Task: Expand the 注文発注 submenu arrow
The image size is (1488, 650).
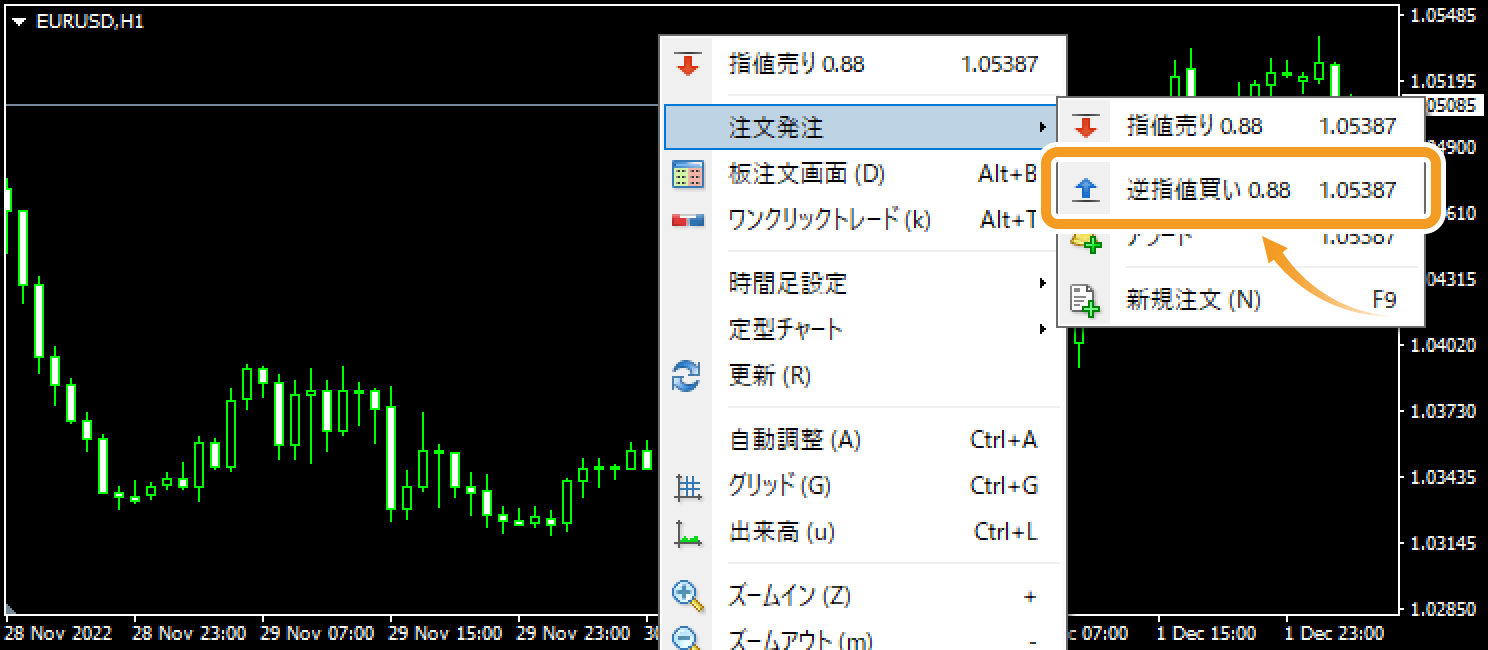Action: (1042, 127)
